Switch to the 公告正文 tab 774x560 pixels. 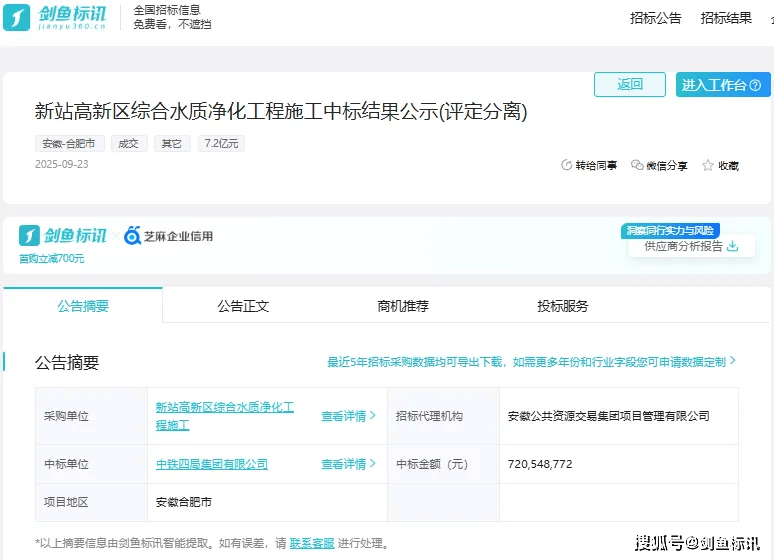click(x=243, y=306)
